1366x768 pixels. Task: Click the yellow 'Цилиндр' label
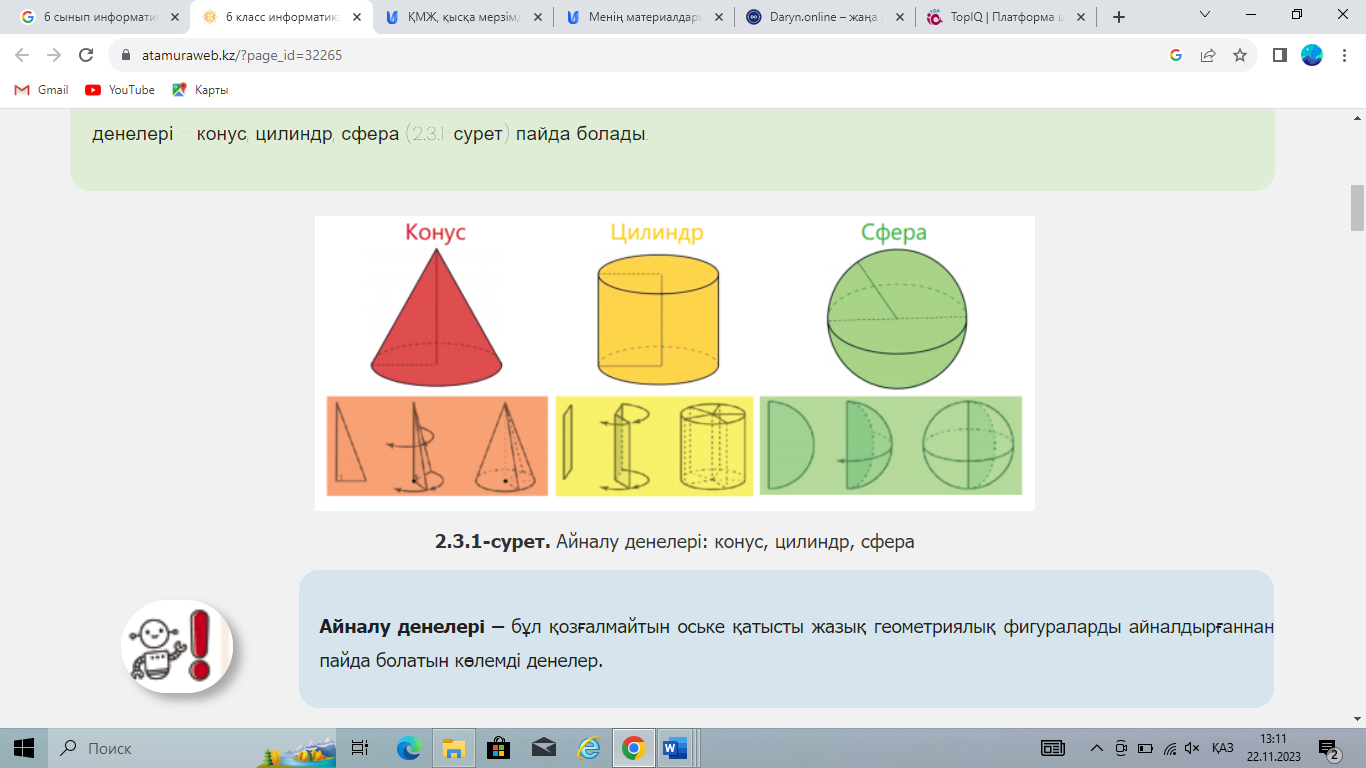657,233
